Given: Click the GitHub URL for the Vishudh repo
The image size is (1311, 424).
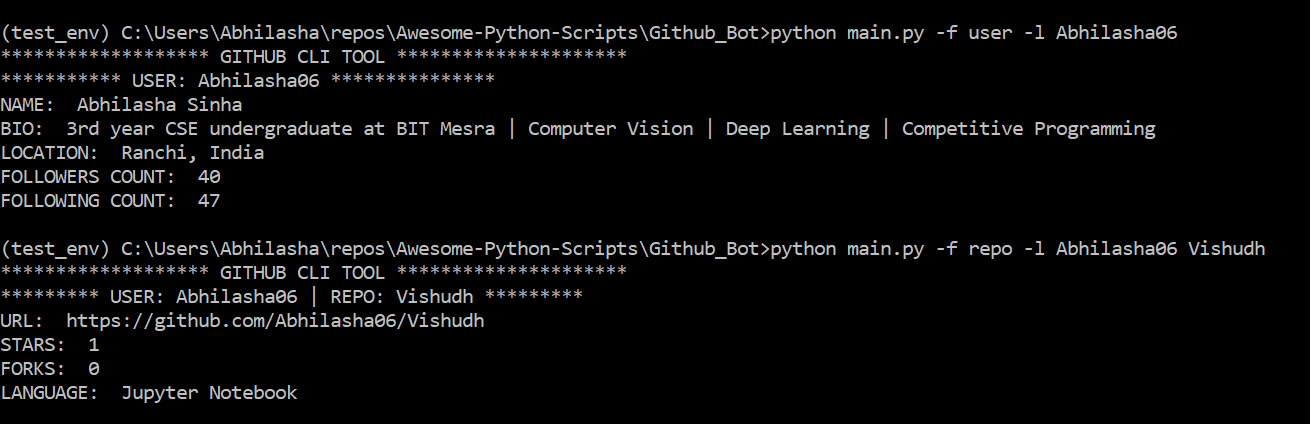Looking at the screenshot, I should (x=275, y=321).
